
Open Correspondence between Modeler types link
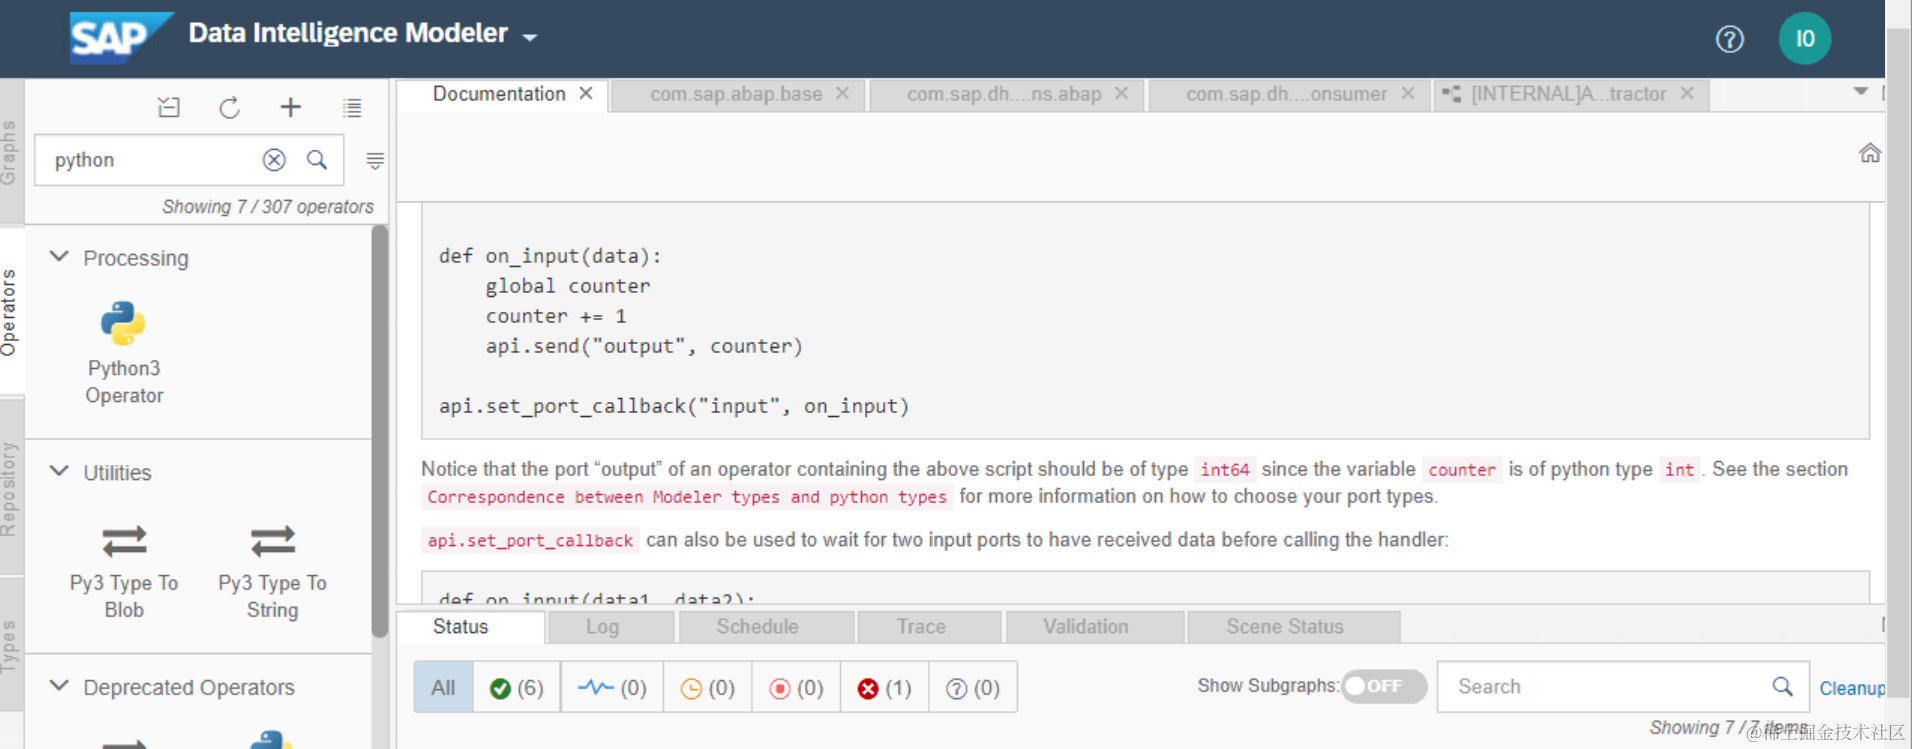click(687, 497)
